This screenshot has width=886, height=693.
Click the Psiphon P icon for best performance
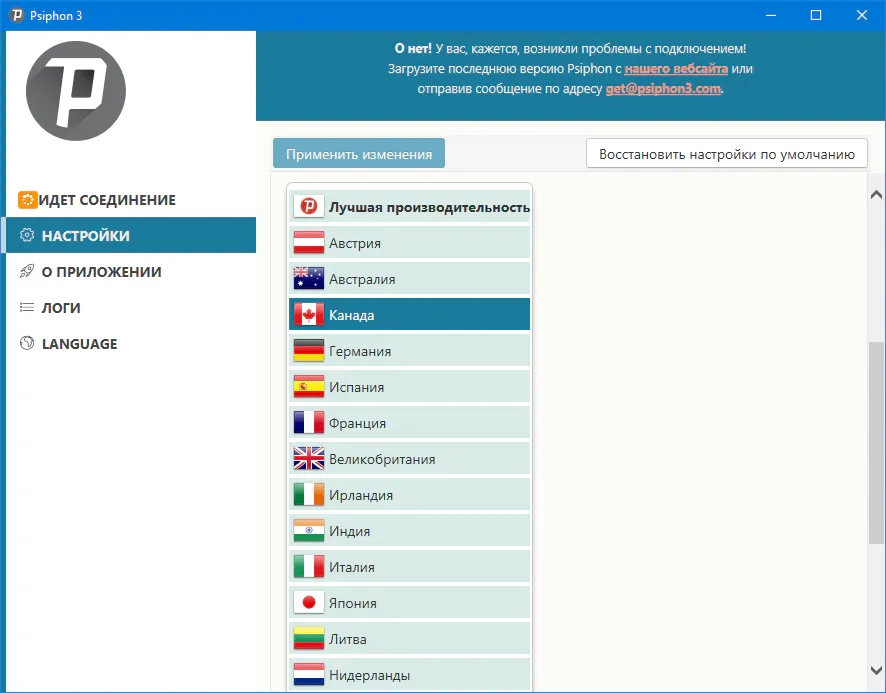pyautogui.click(x=309, y=207)
